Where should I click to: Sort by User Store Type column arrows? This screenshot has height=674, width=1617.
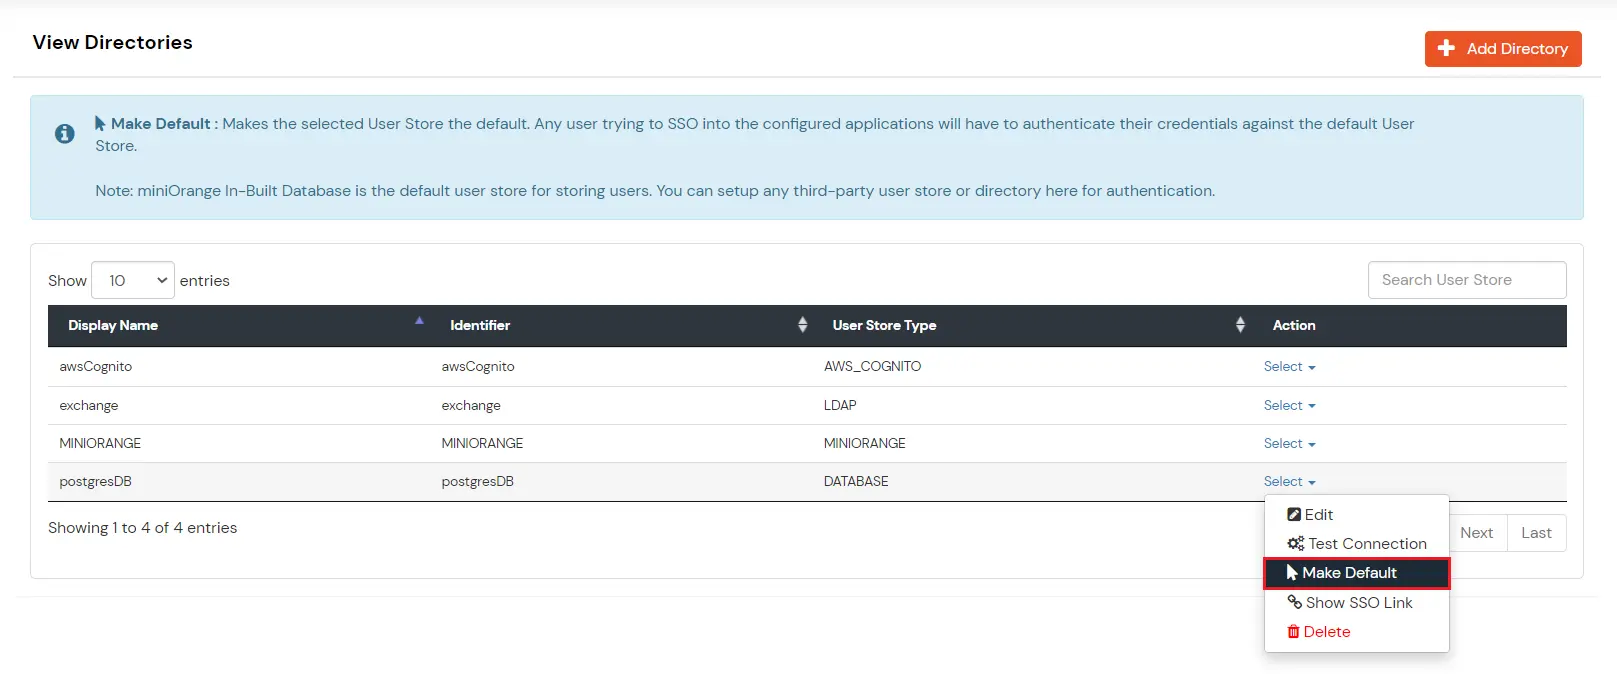point(1240,324)
